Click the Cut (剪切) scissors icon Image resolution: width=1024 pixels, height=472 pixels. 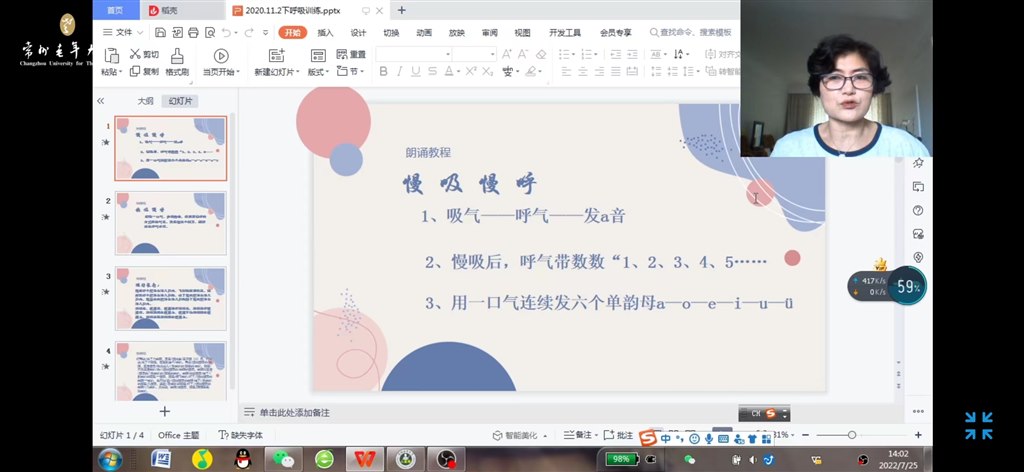(135, 54)
